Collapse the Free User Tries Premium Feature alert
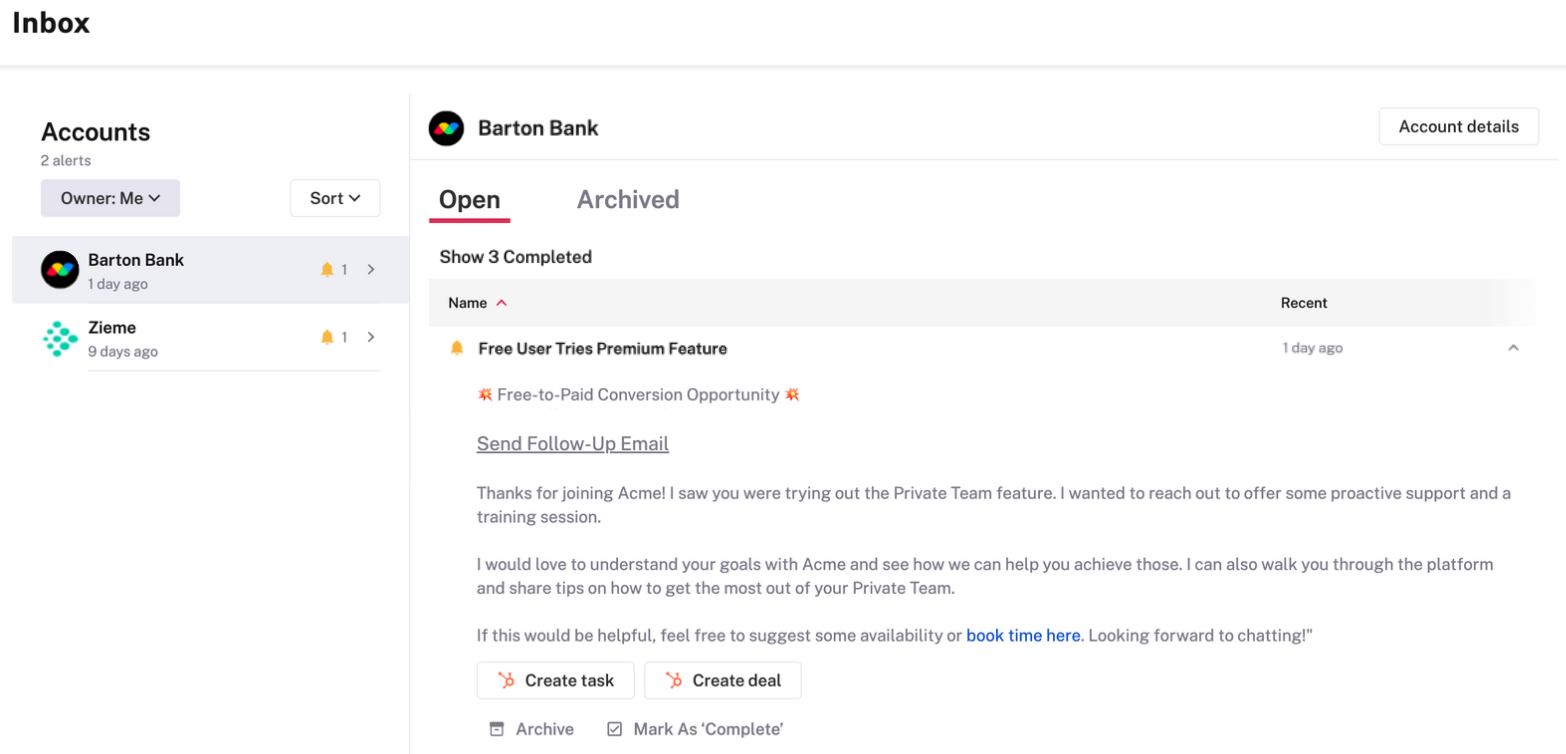 (1513, 348)
